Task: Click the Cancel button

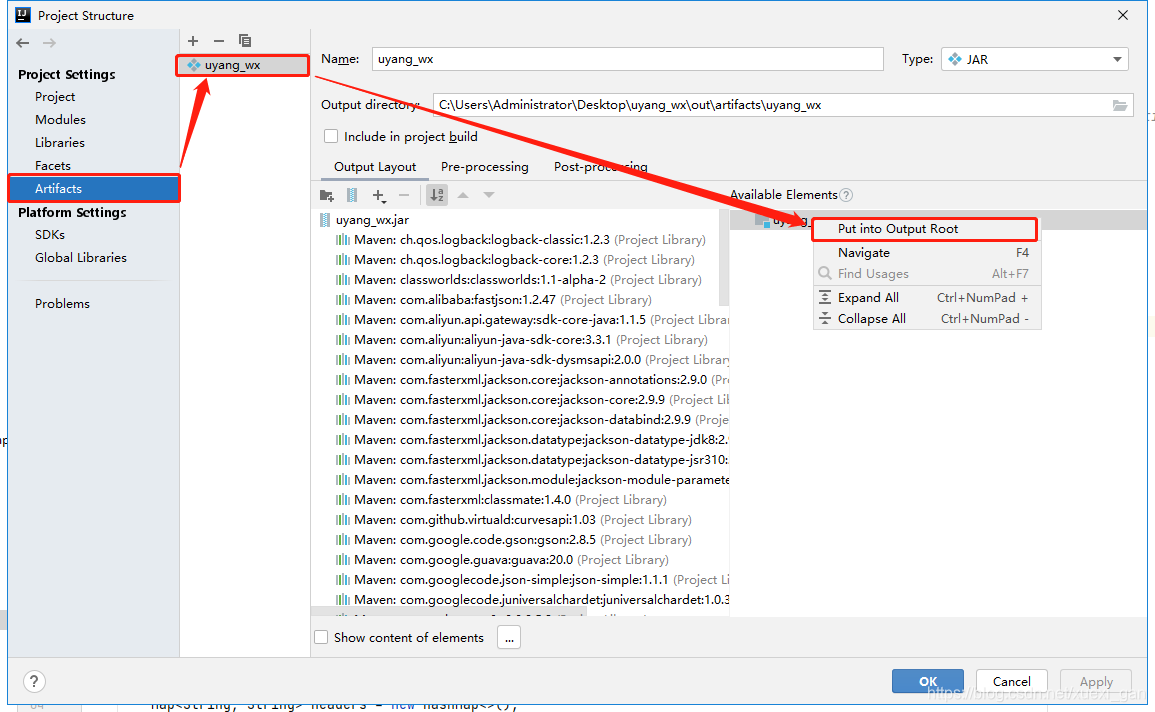Action: coord(1011,681)
